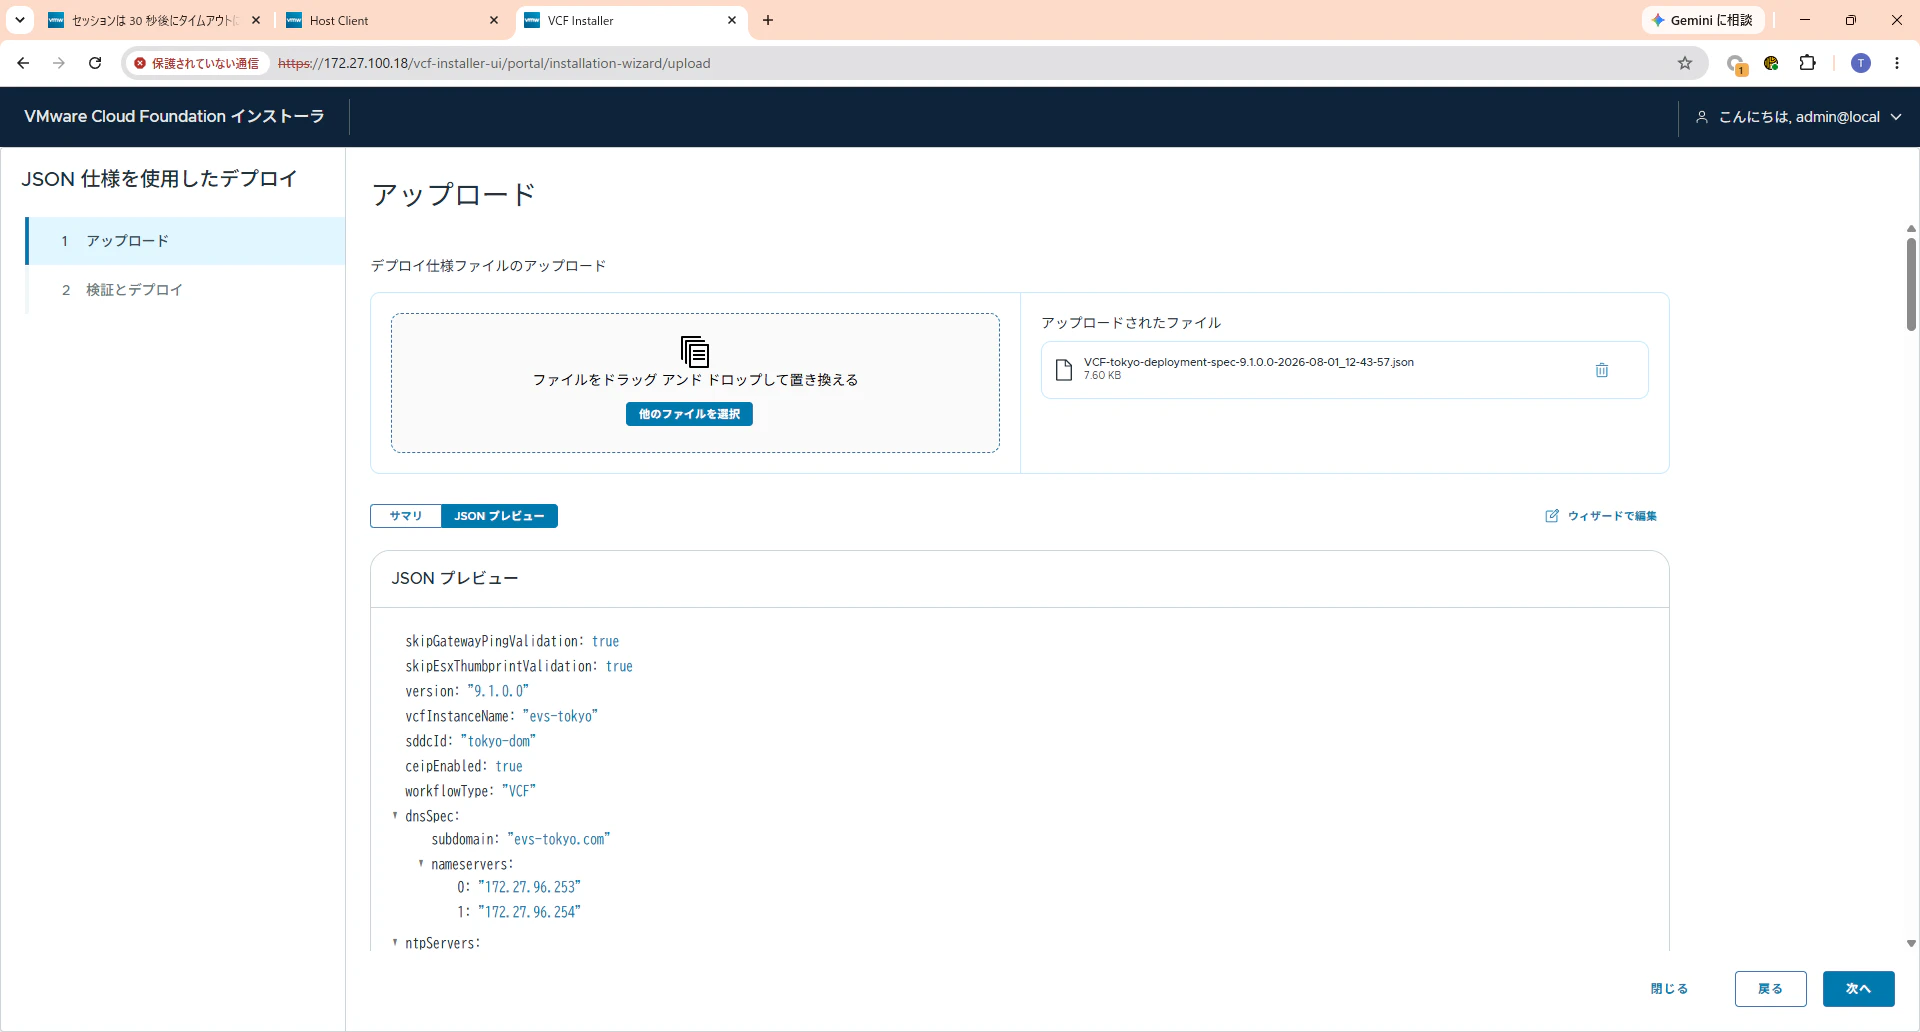Open the Gemini に相談 button
The image size is (1920, 1032).
click(x=1703, y=20)
